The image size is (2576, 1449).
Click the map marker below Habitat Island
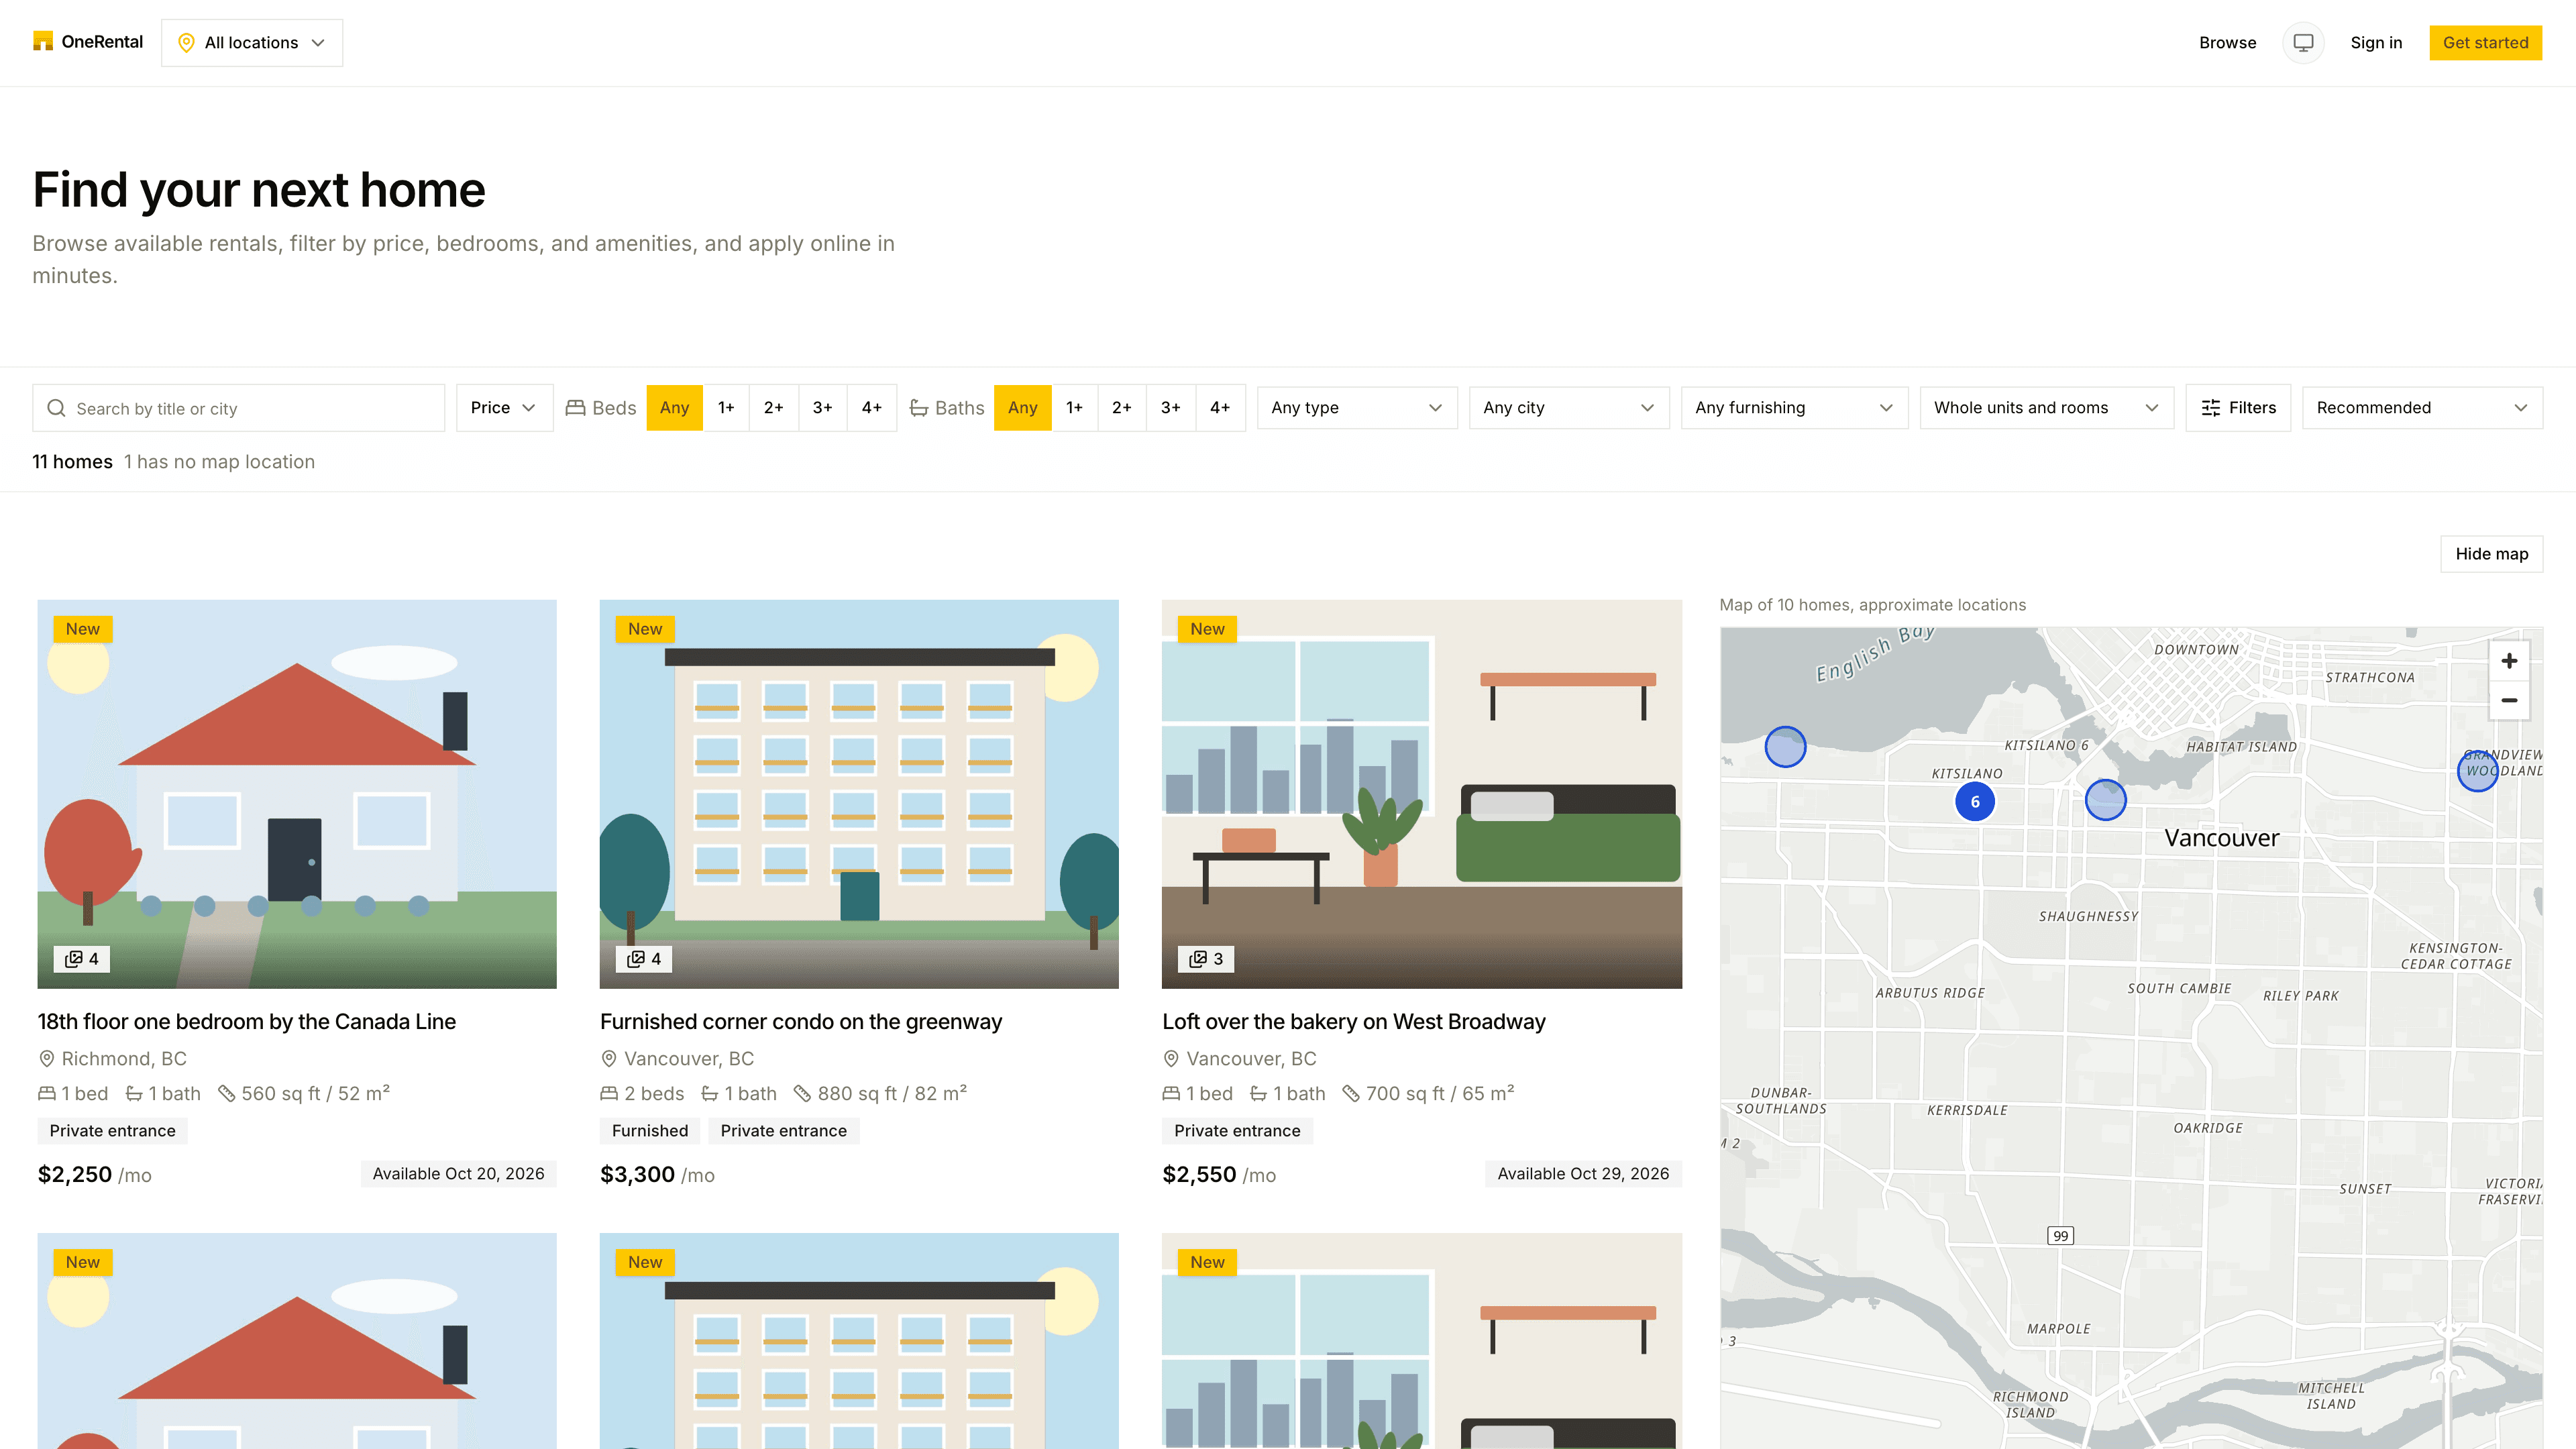coord(2105,800)
